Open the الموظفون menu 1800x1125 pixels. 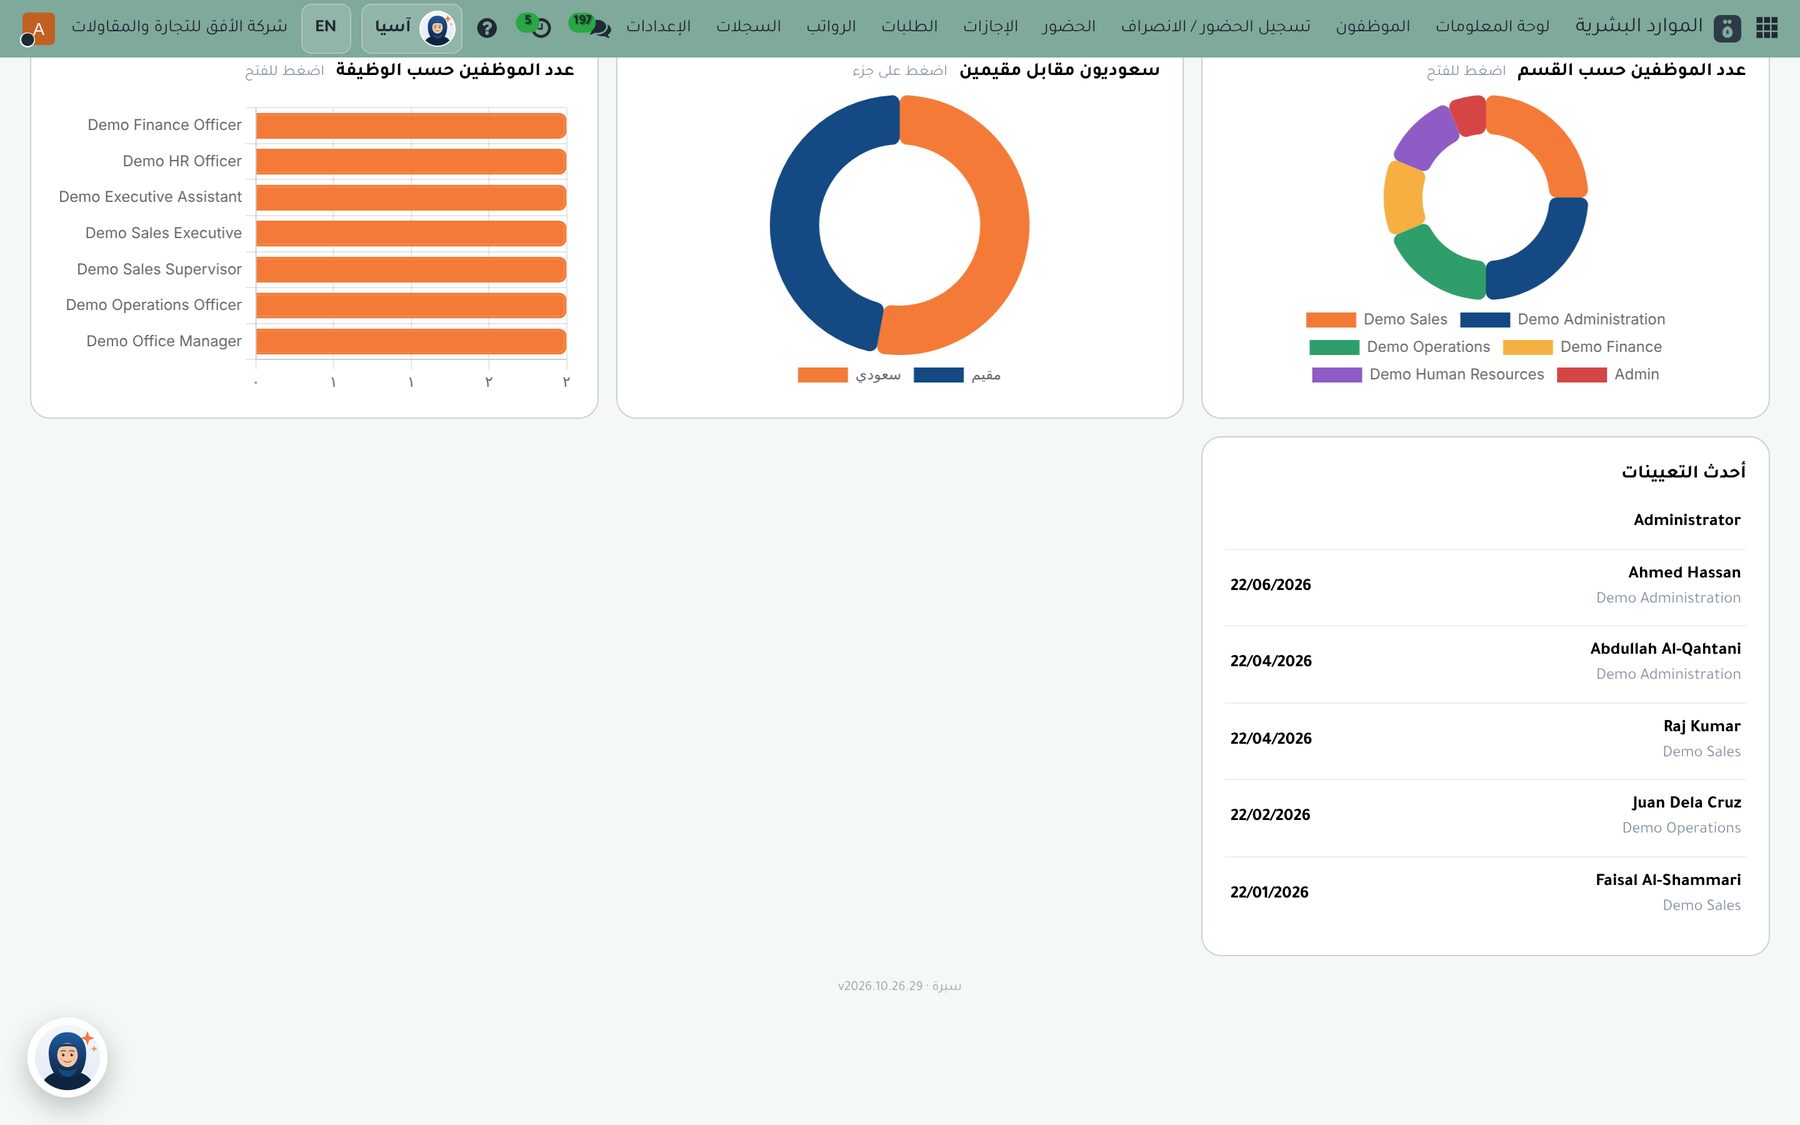coord(1373,26)
